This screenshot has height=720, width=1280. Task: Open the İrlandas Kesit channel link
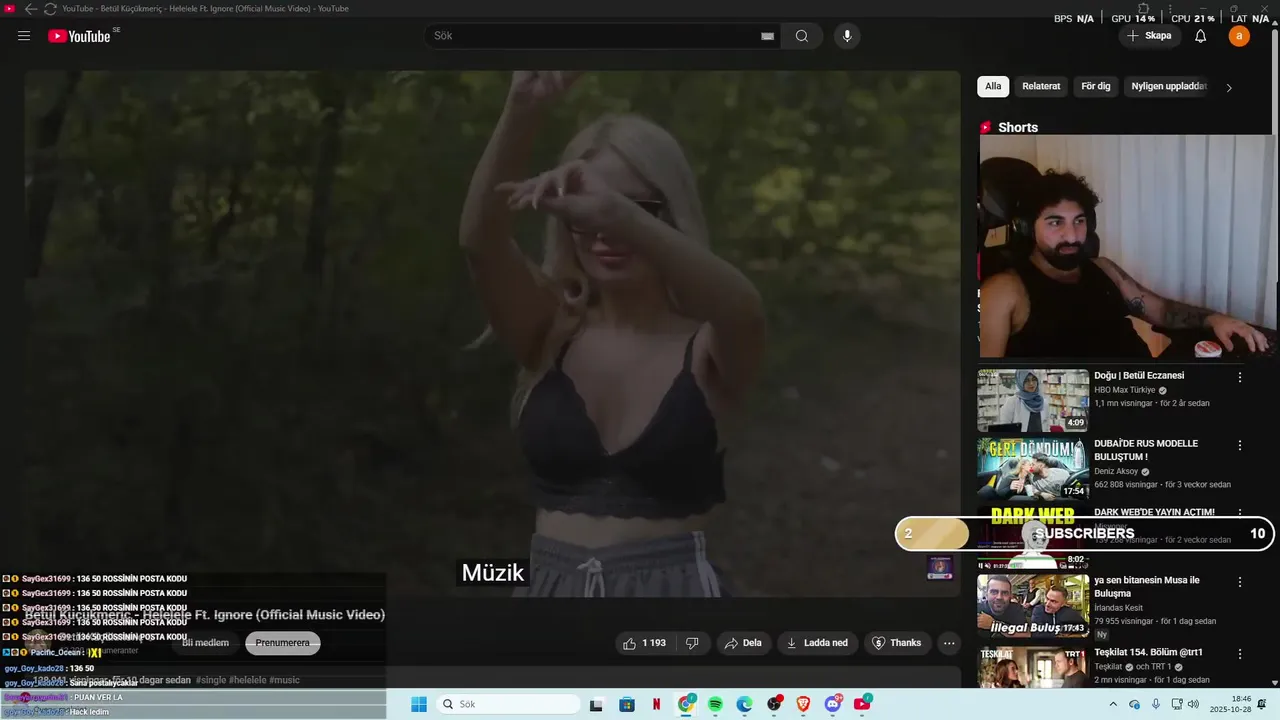click(x=1118, y=608)
